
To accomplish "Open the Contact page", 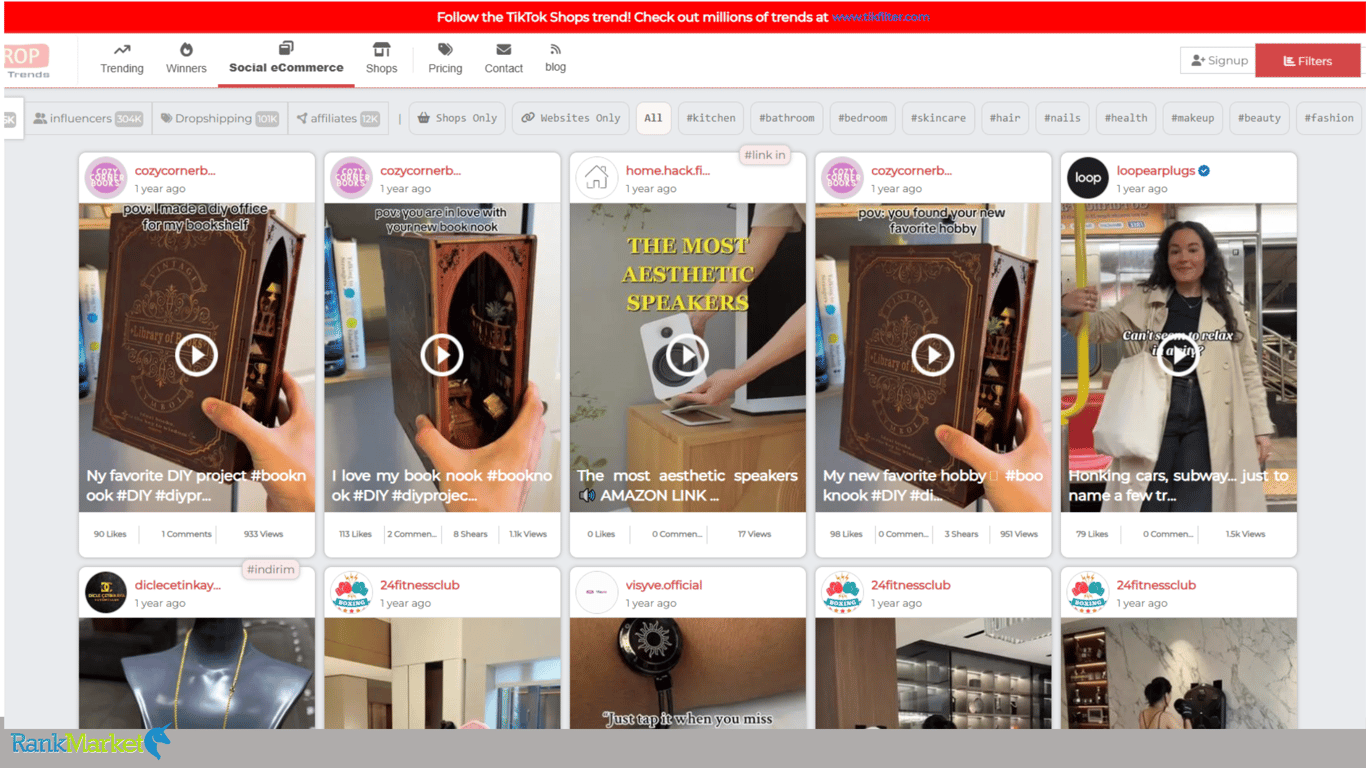I will coord(504,60).
